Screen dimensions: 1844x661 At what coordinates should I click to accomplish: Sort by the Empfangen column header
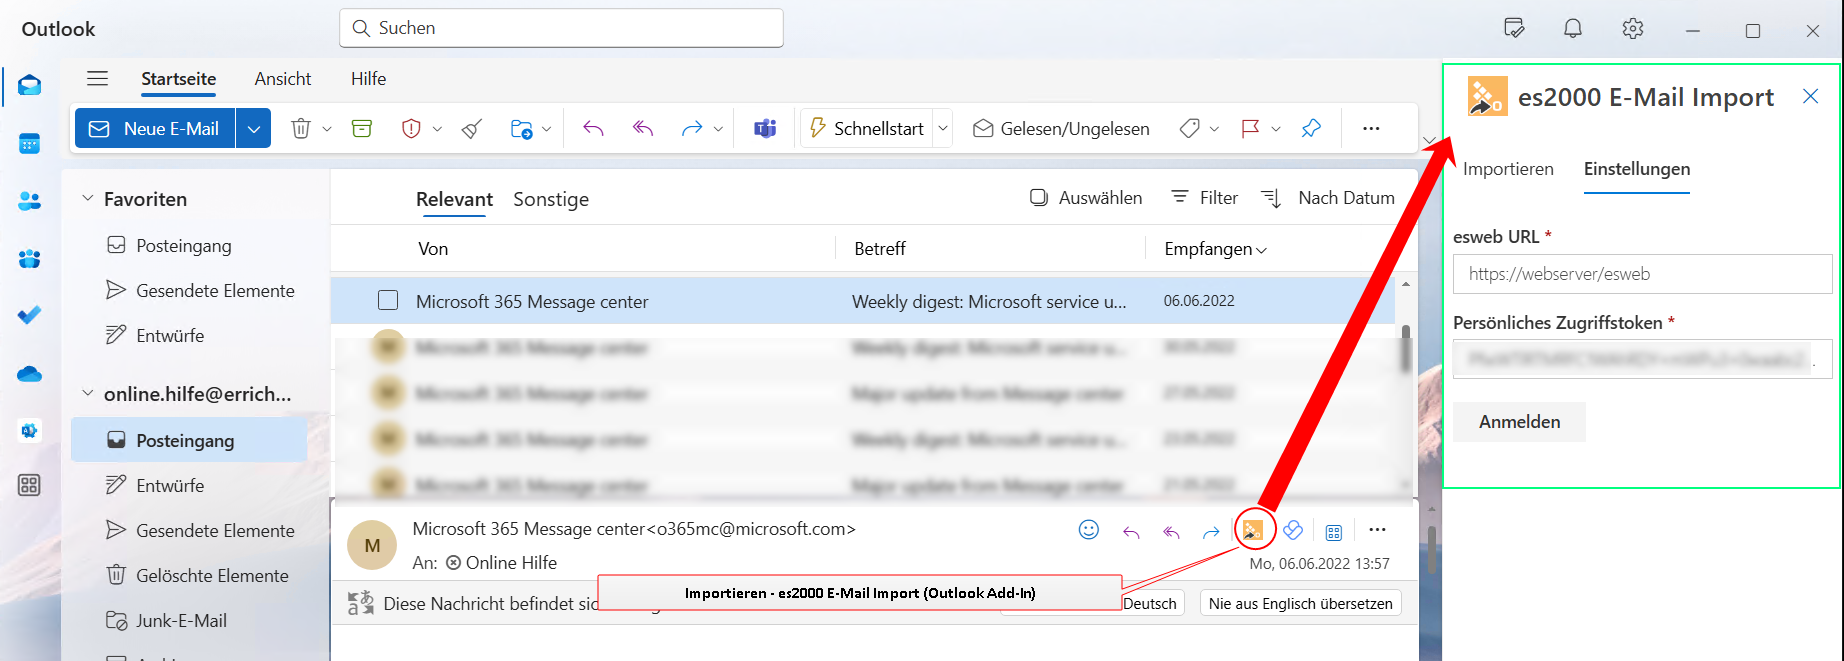pos(1215,249)
